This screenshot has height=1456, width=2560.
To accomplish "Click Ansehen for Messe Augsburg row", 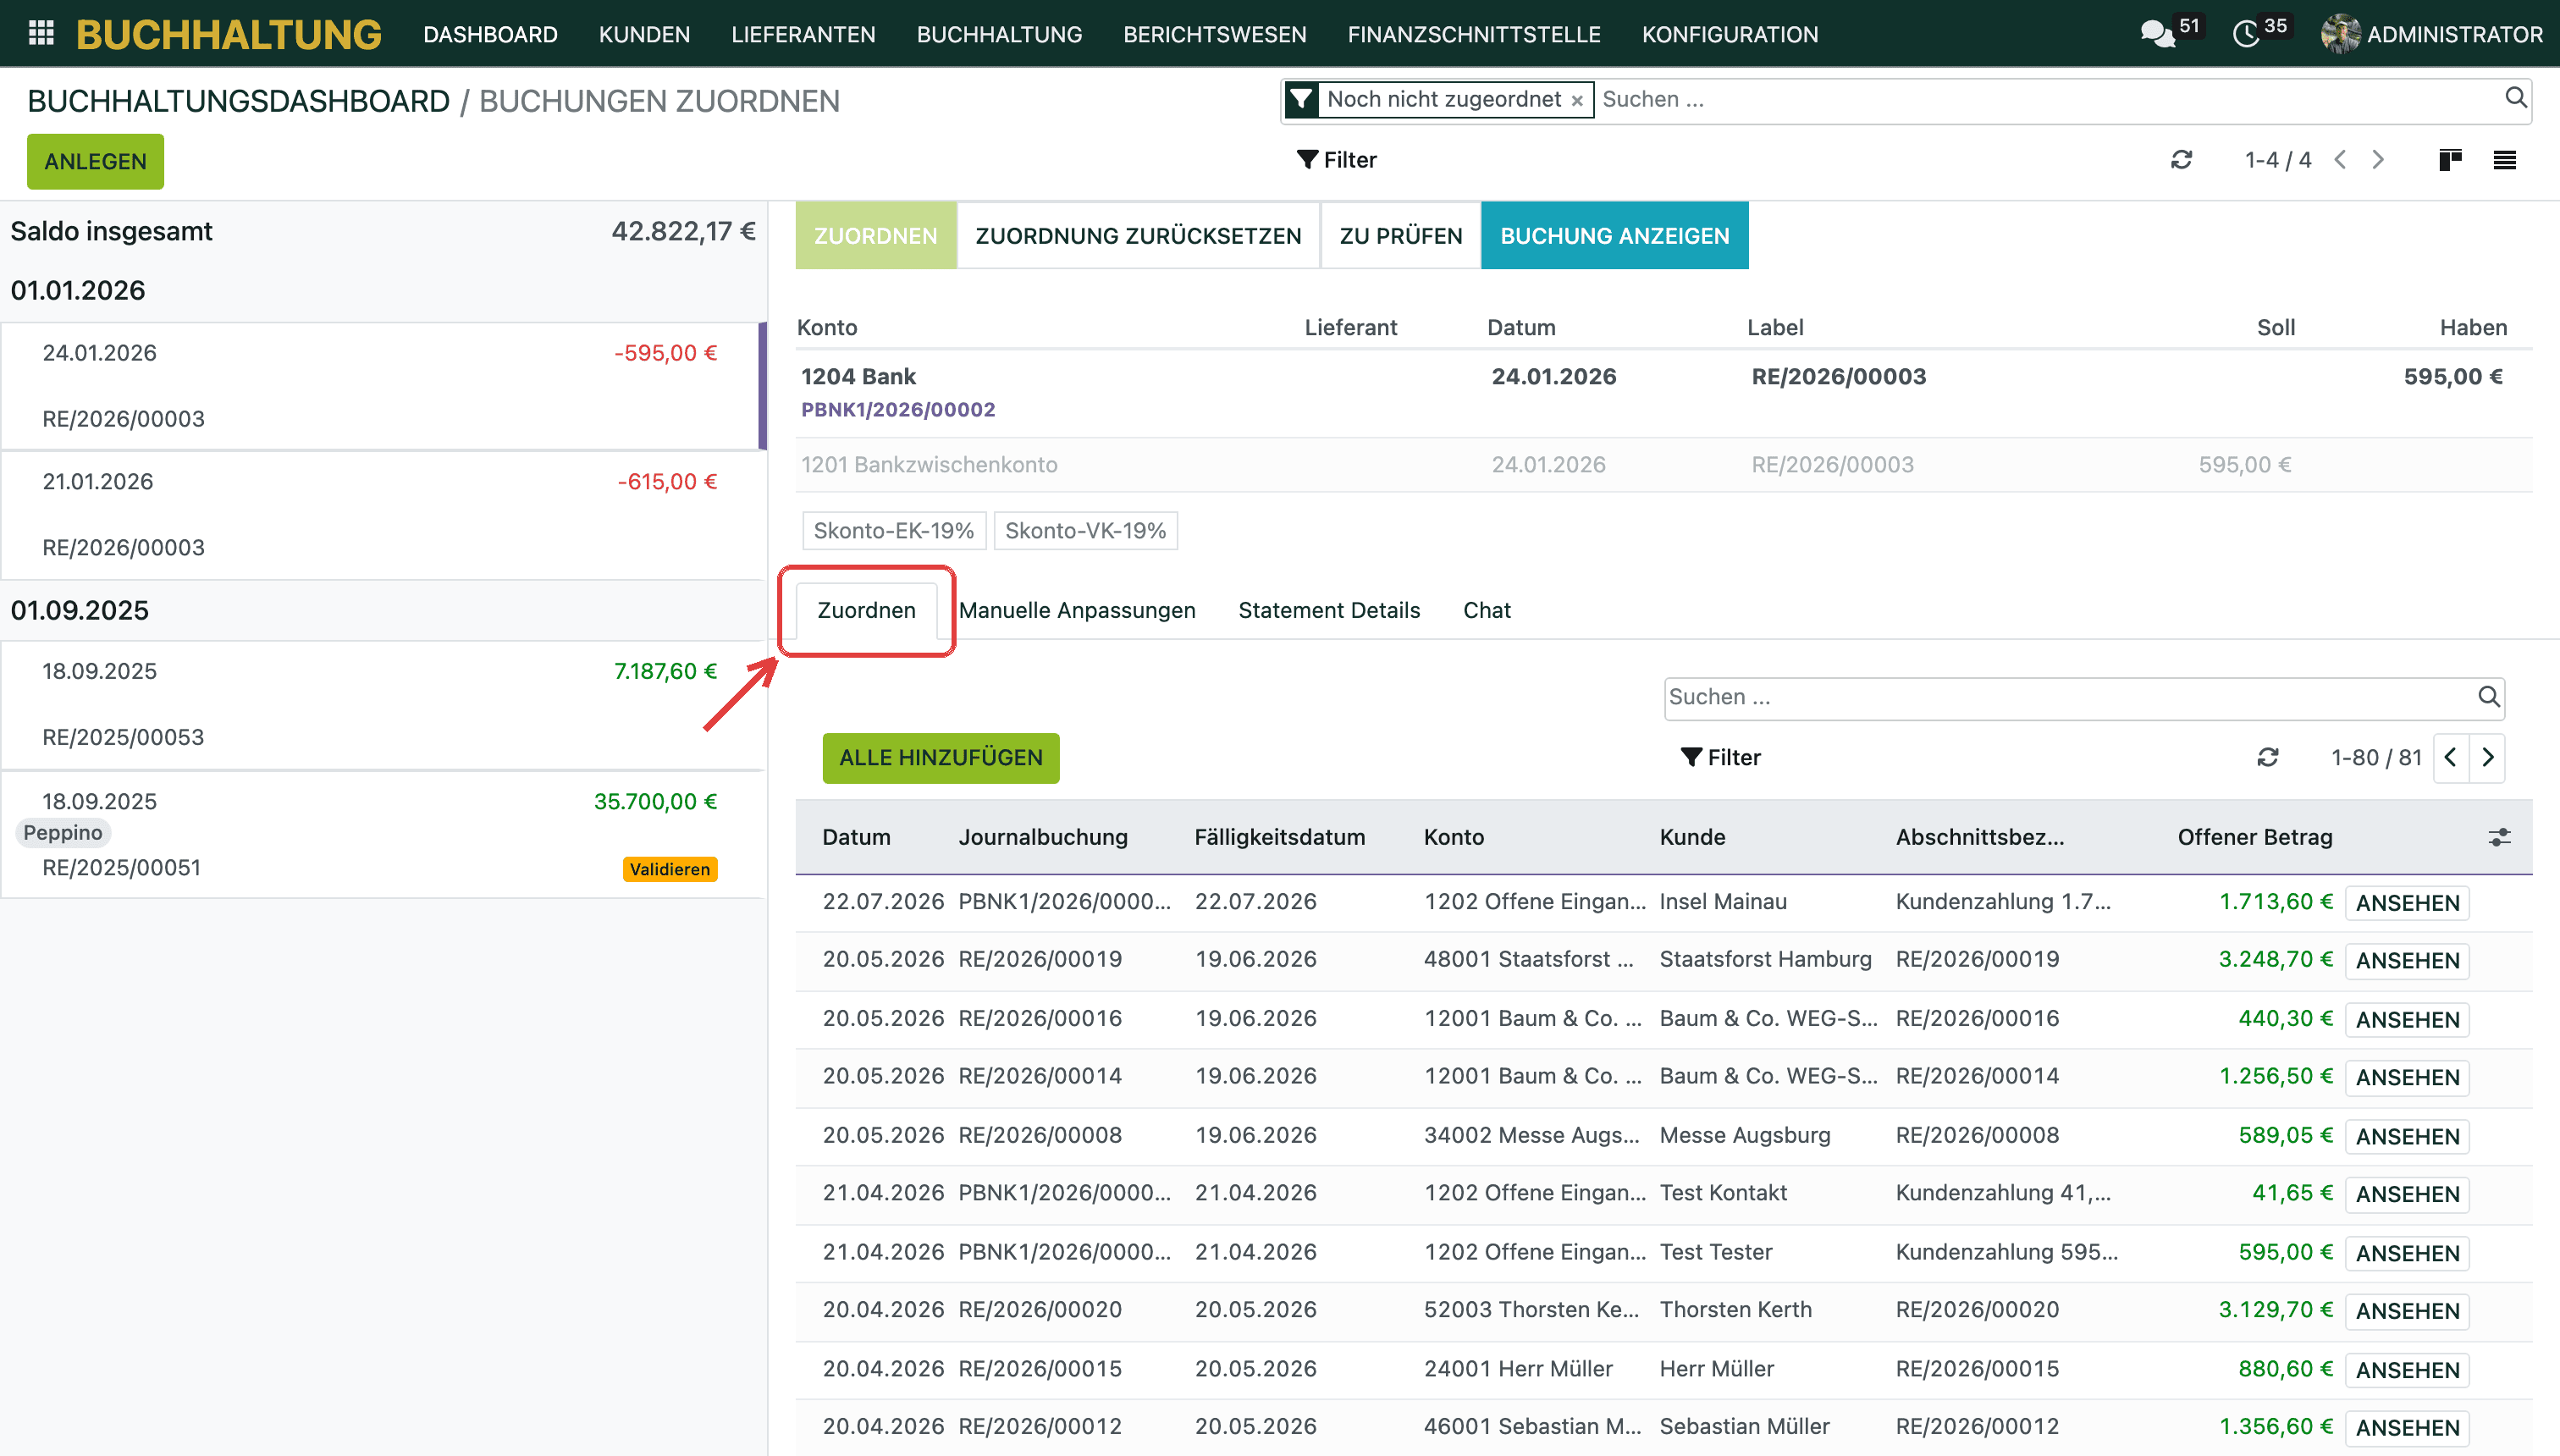I will pos(2407,1137).
